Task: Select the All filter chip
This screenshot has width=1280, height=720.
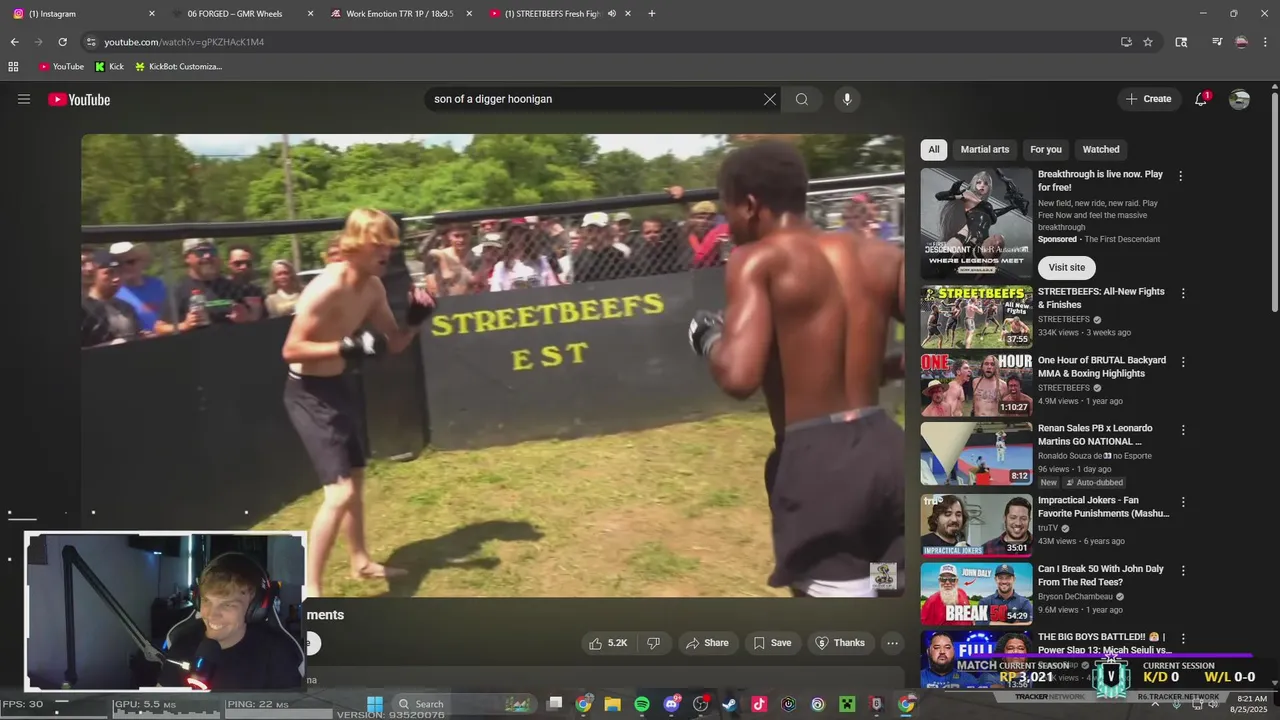Action: pyautogui.click(x=934, y=149)
